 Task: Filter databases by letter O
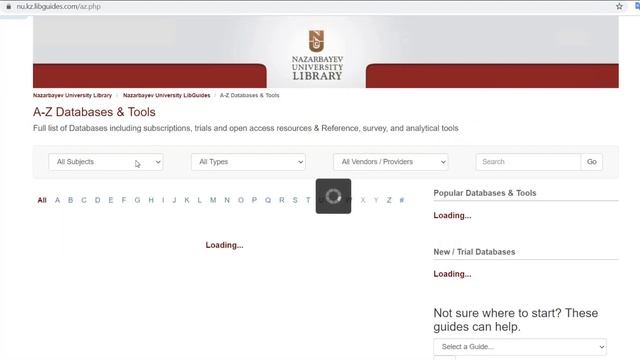241,200
